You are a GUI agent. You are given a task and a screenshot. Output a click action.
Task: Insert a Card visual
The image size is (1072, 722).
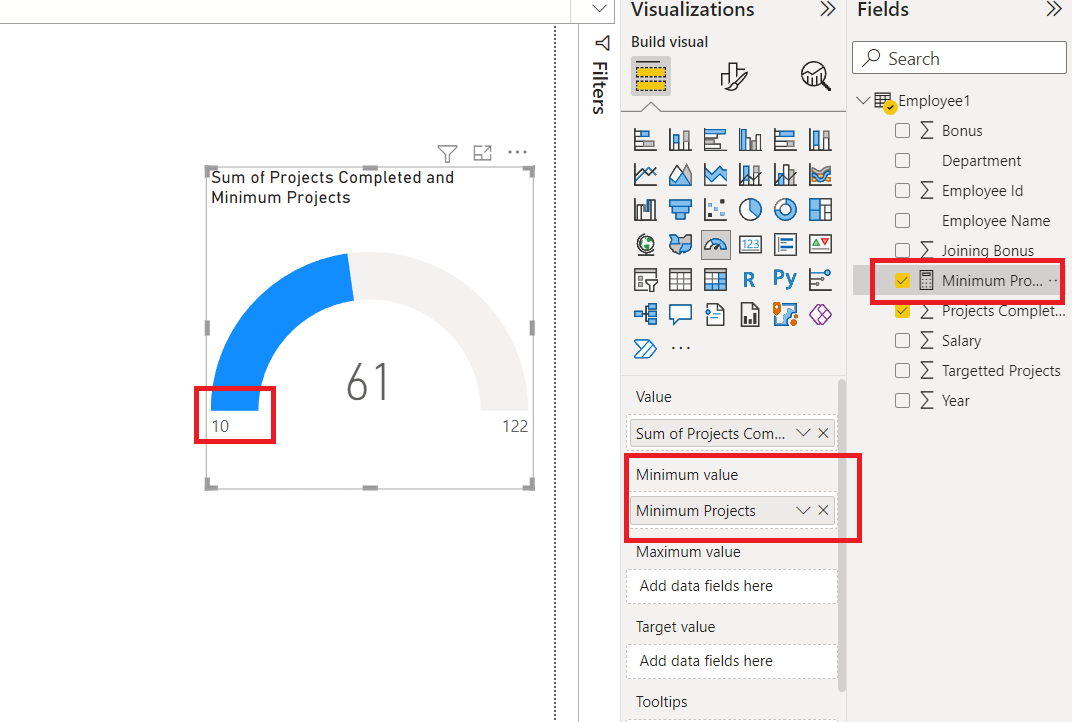(x=750, y=244)
